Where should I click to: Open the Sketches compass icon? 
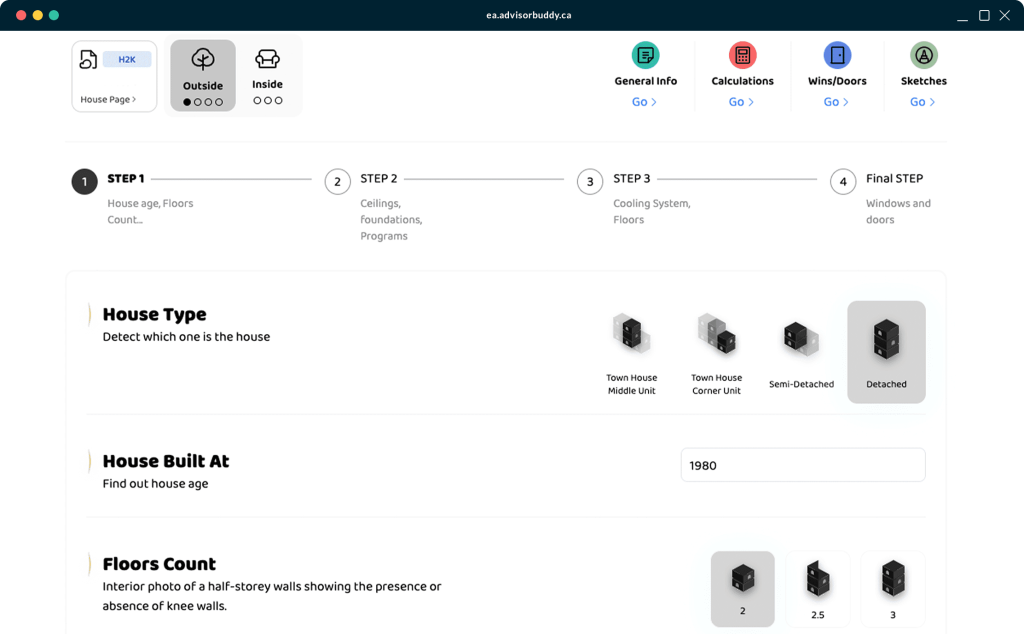(923, 55)
